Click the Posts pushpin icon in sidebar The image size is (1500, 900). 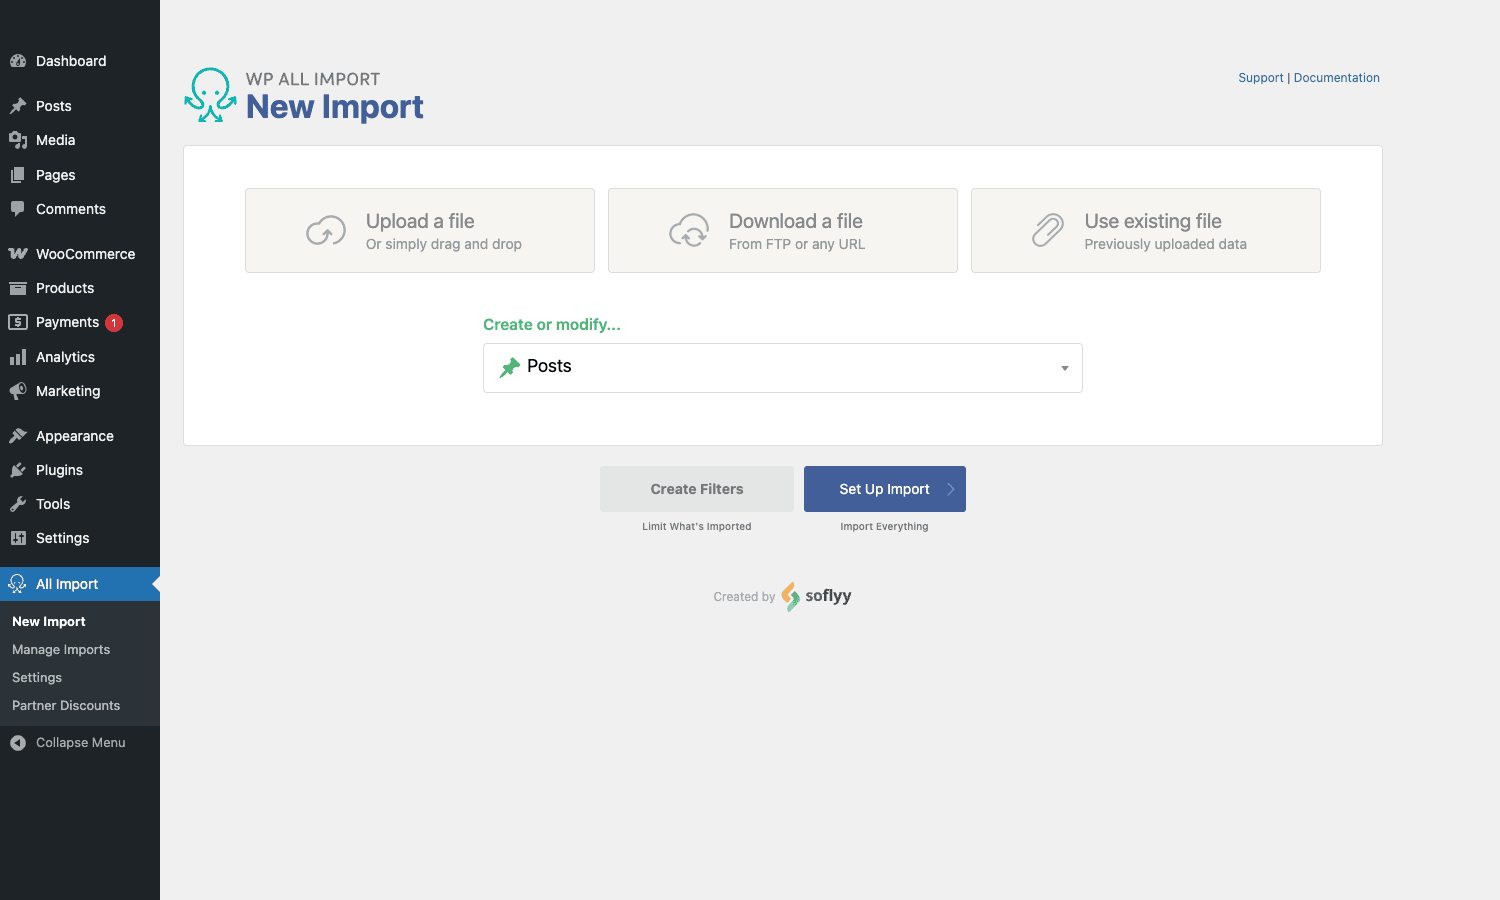18,106
